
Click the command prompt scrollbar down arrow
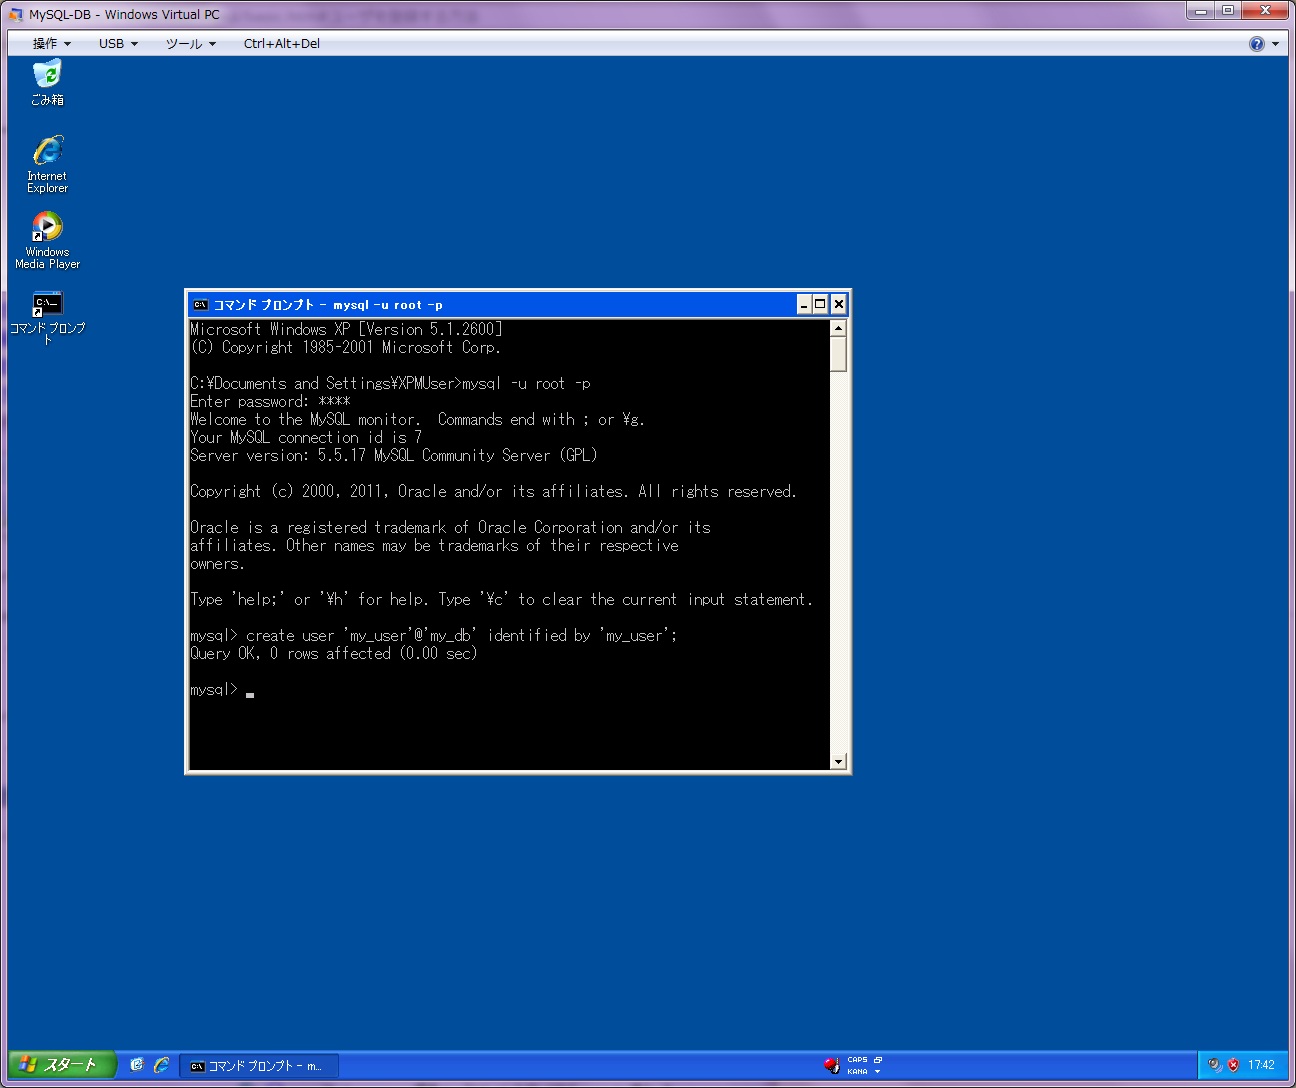pos(838,761)
